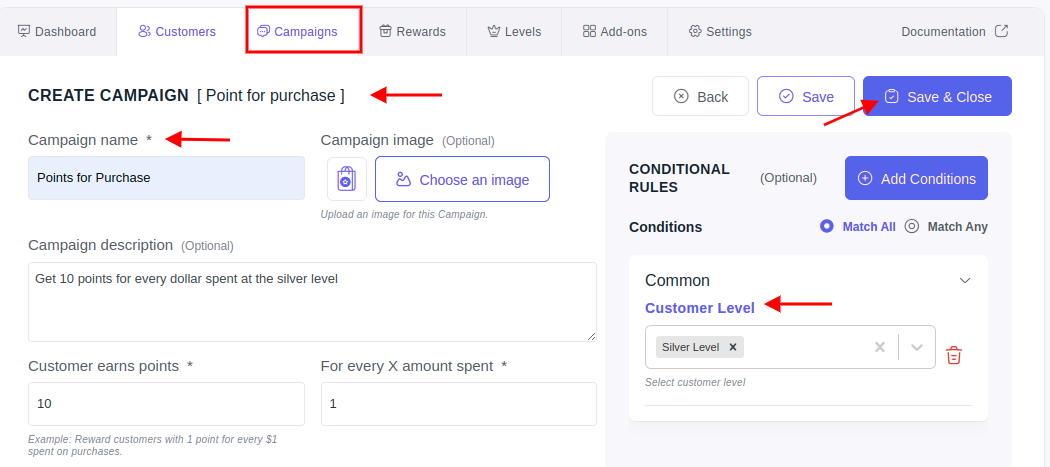Screen dimensions: 1050x467
Task: Click the Campaign name input field
Action: pos(166,178)
